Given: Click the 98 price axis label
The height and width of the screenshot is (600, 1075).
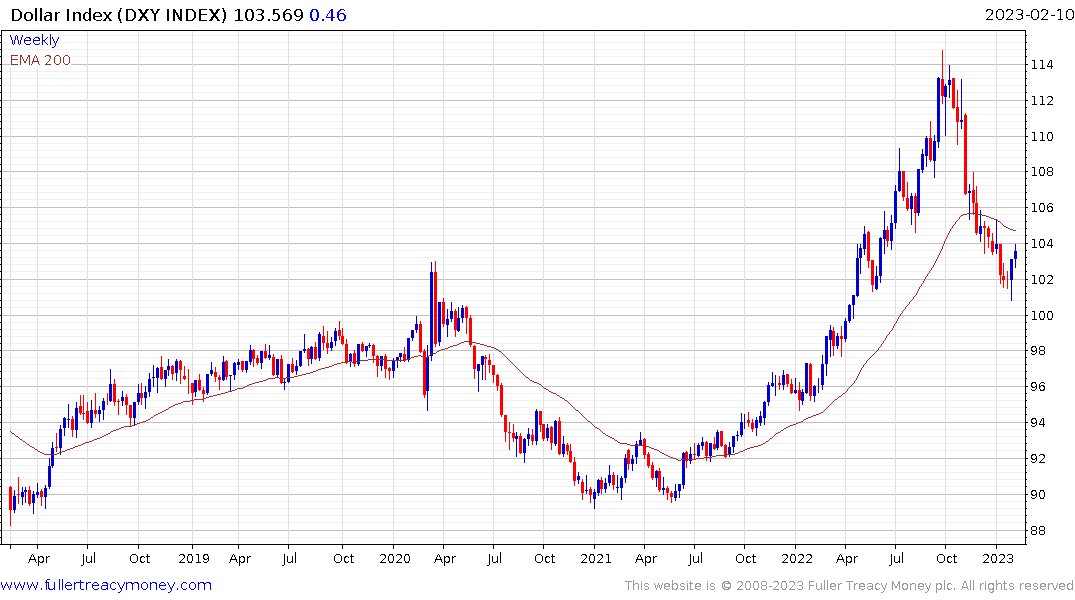Looking at the screenshot, I should (x=1038, y=351).
